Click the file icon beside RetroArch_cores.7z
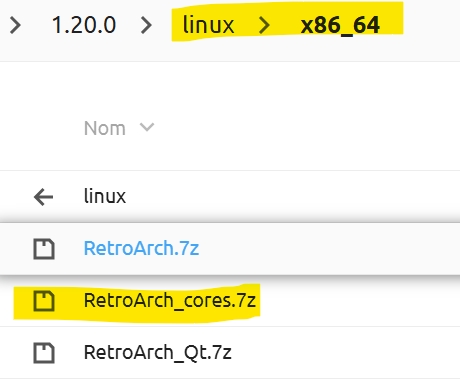The image size is (460, 385). [44, 301]
